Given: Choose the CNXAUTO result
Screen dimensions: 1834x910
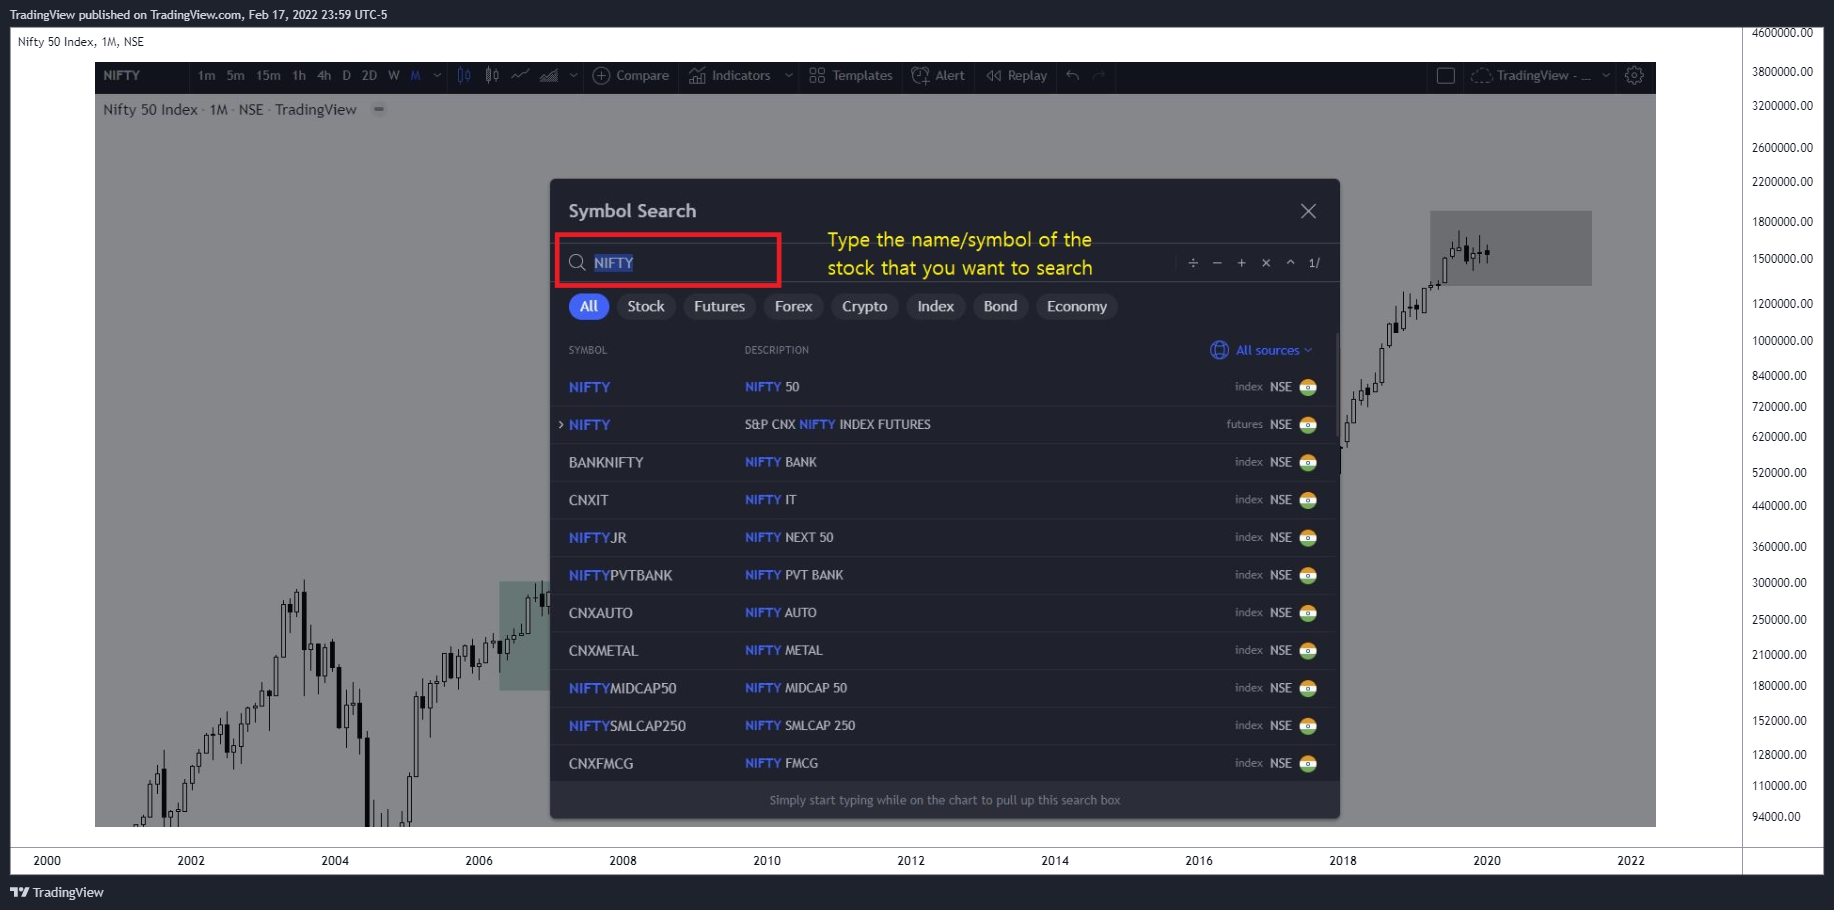Looking at the screenshot, I should (x=942, y=613).
